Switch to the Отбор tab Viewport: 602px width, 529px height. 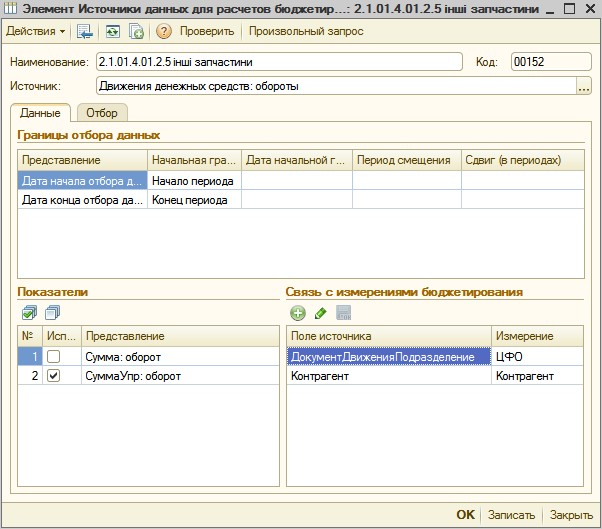click(102, 113)
